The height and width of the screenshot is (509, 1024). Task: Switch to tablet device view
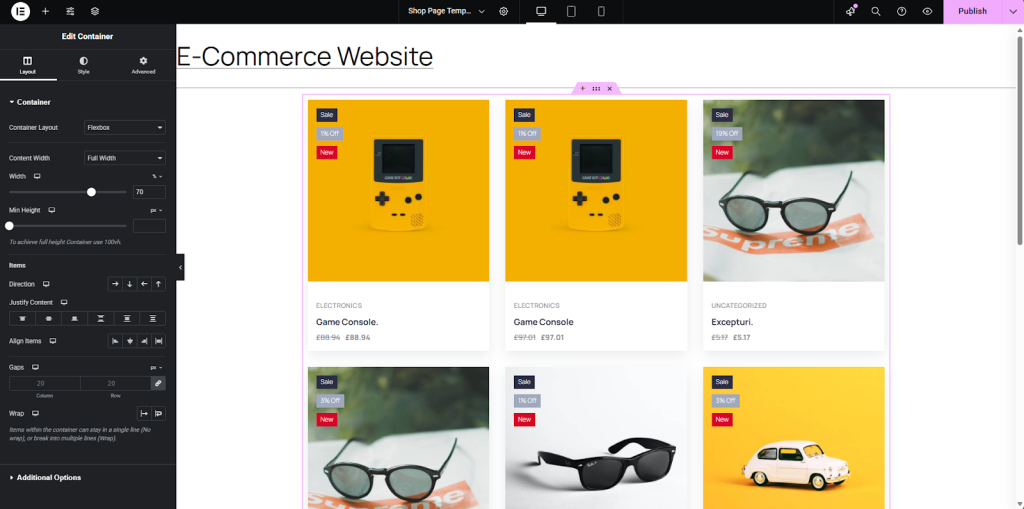571,11
